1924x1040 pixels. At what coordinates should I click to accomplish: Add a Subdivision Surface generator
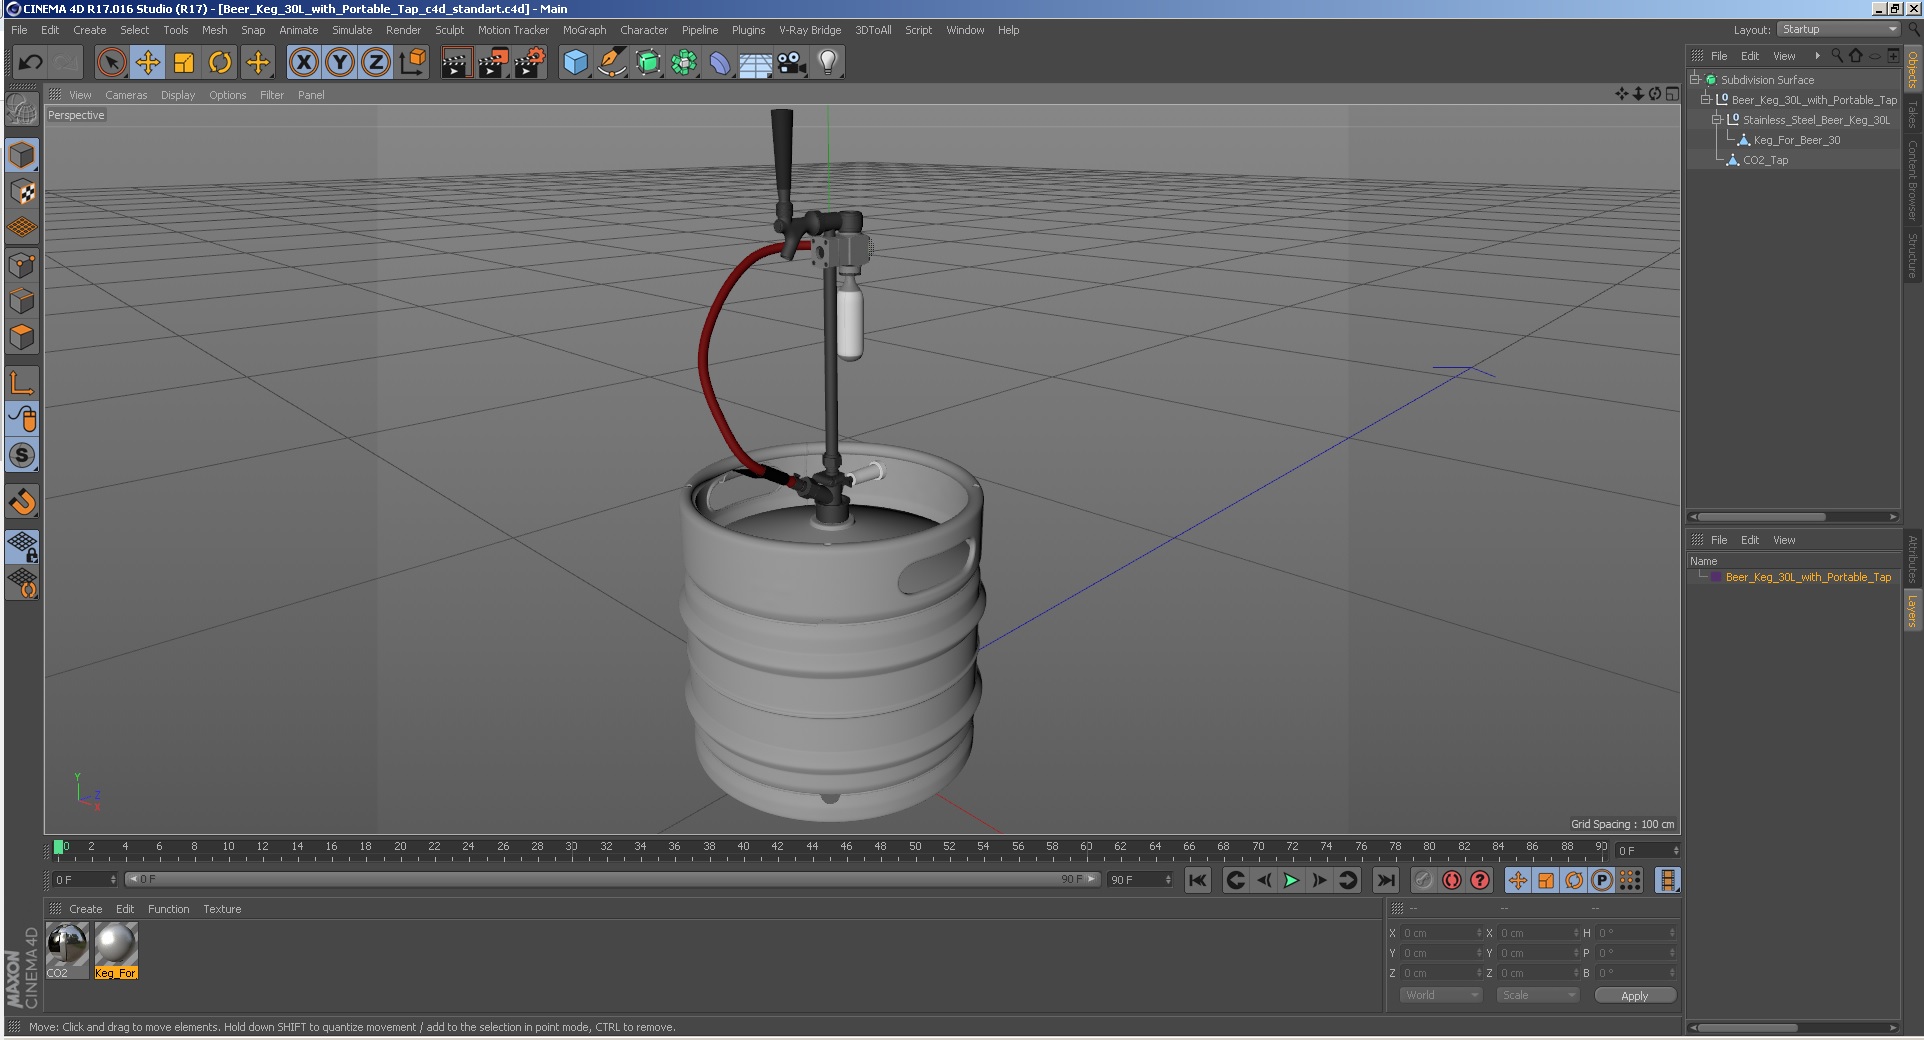[648, 63]
